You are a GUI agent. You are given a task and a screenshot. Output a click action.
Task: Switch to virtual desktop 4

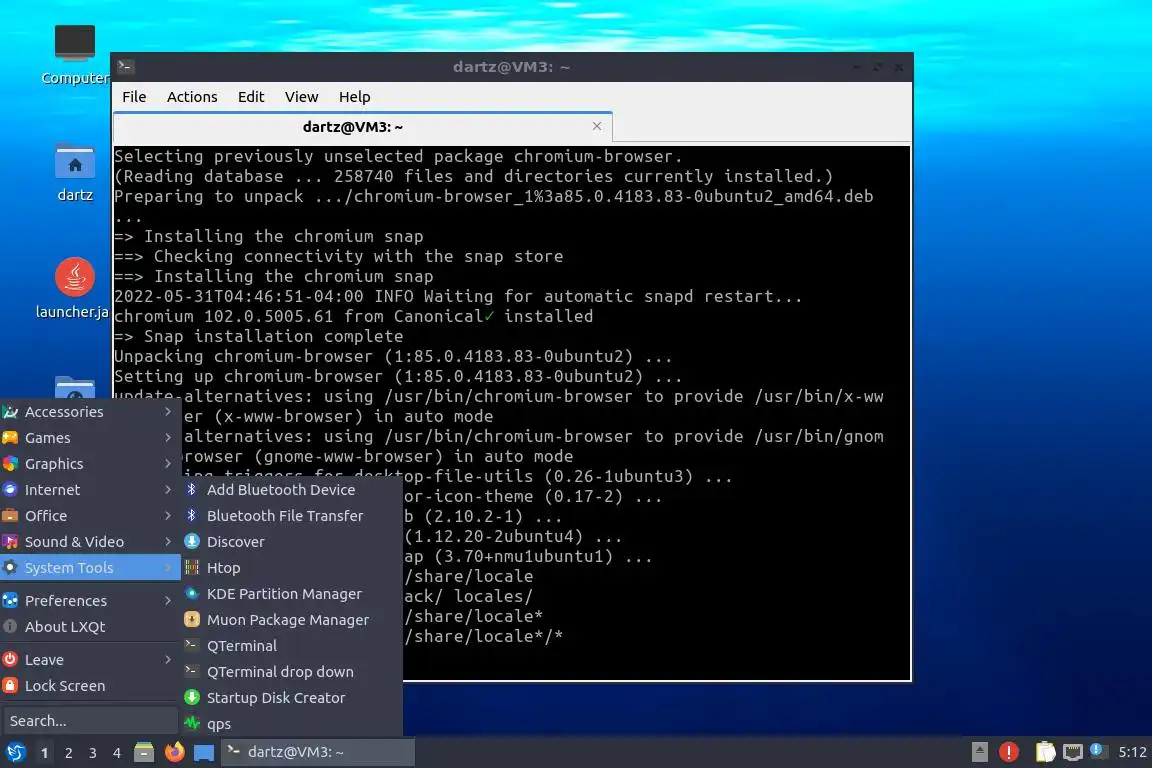pyautogui.click(x=116, y=753)
